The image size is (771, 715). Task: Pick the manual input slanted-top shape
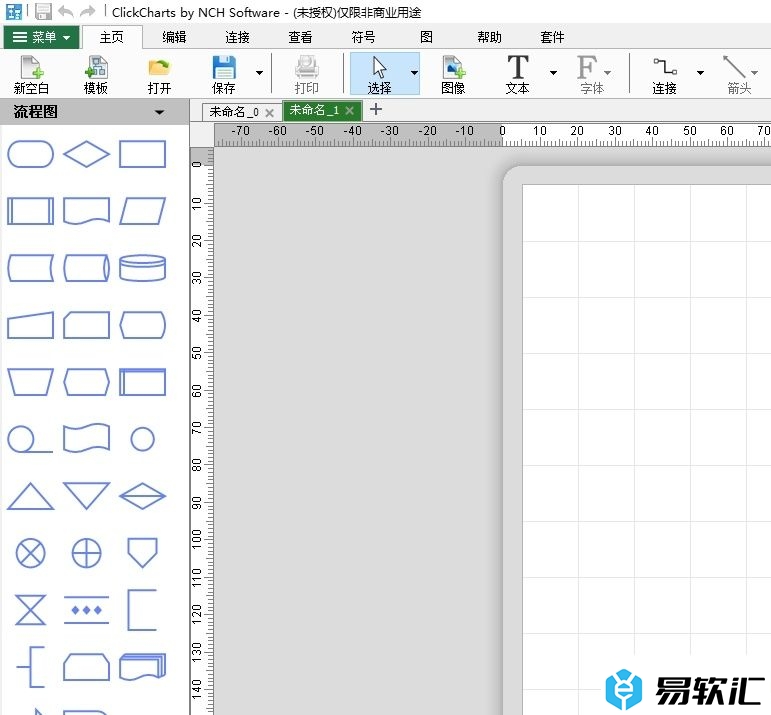pos(30,325)
